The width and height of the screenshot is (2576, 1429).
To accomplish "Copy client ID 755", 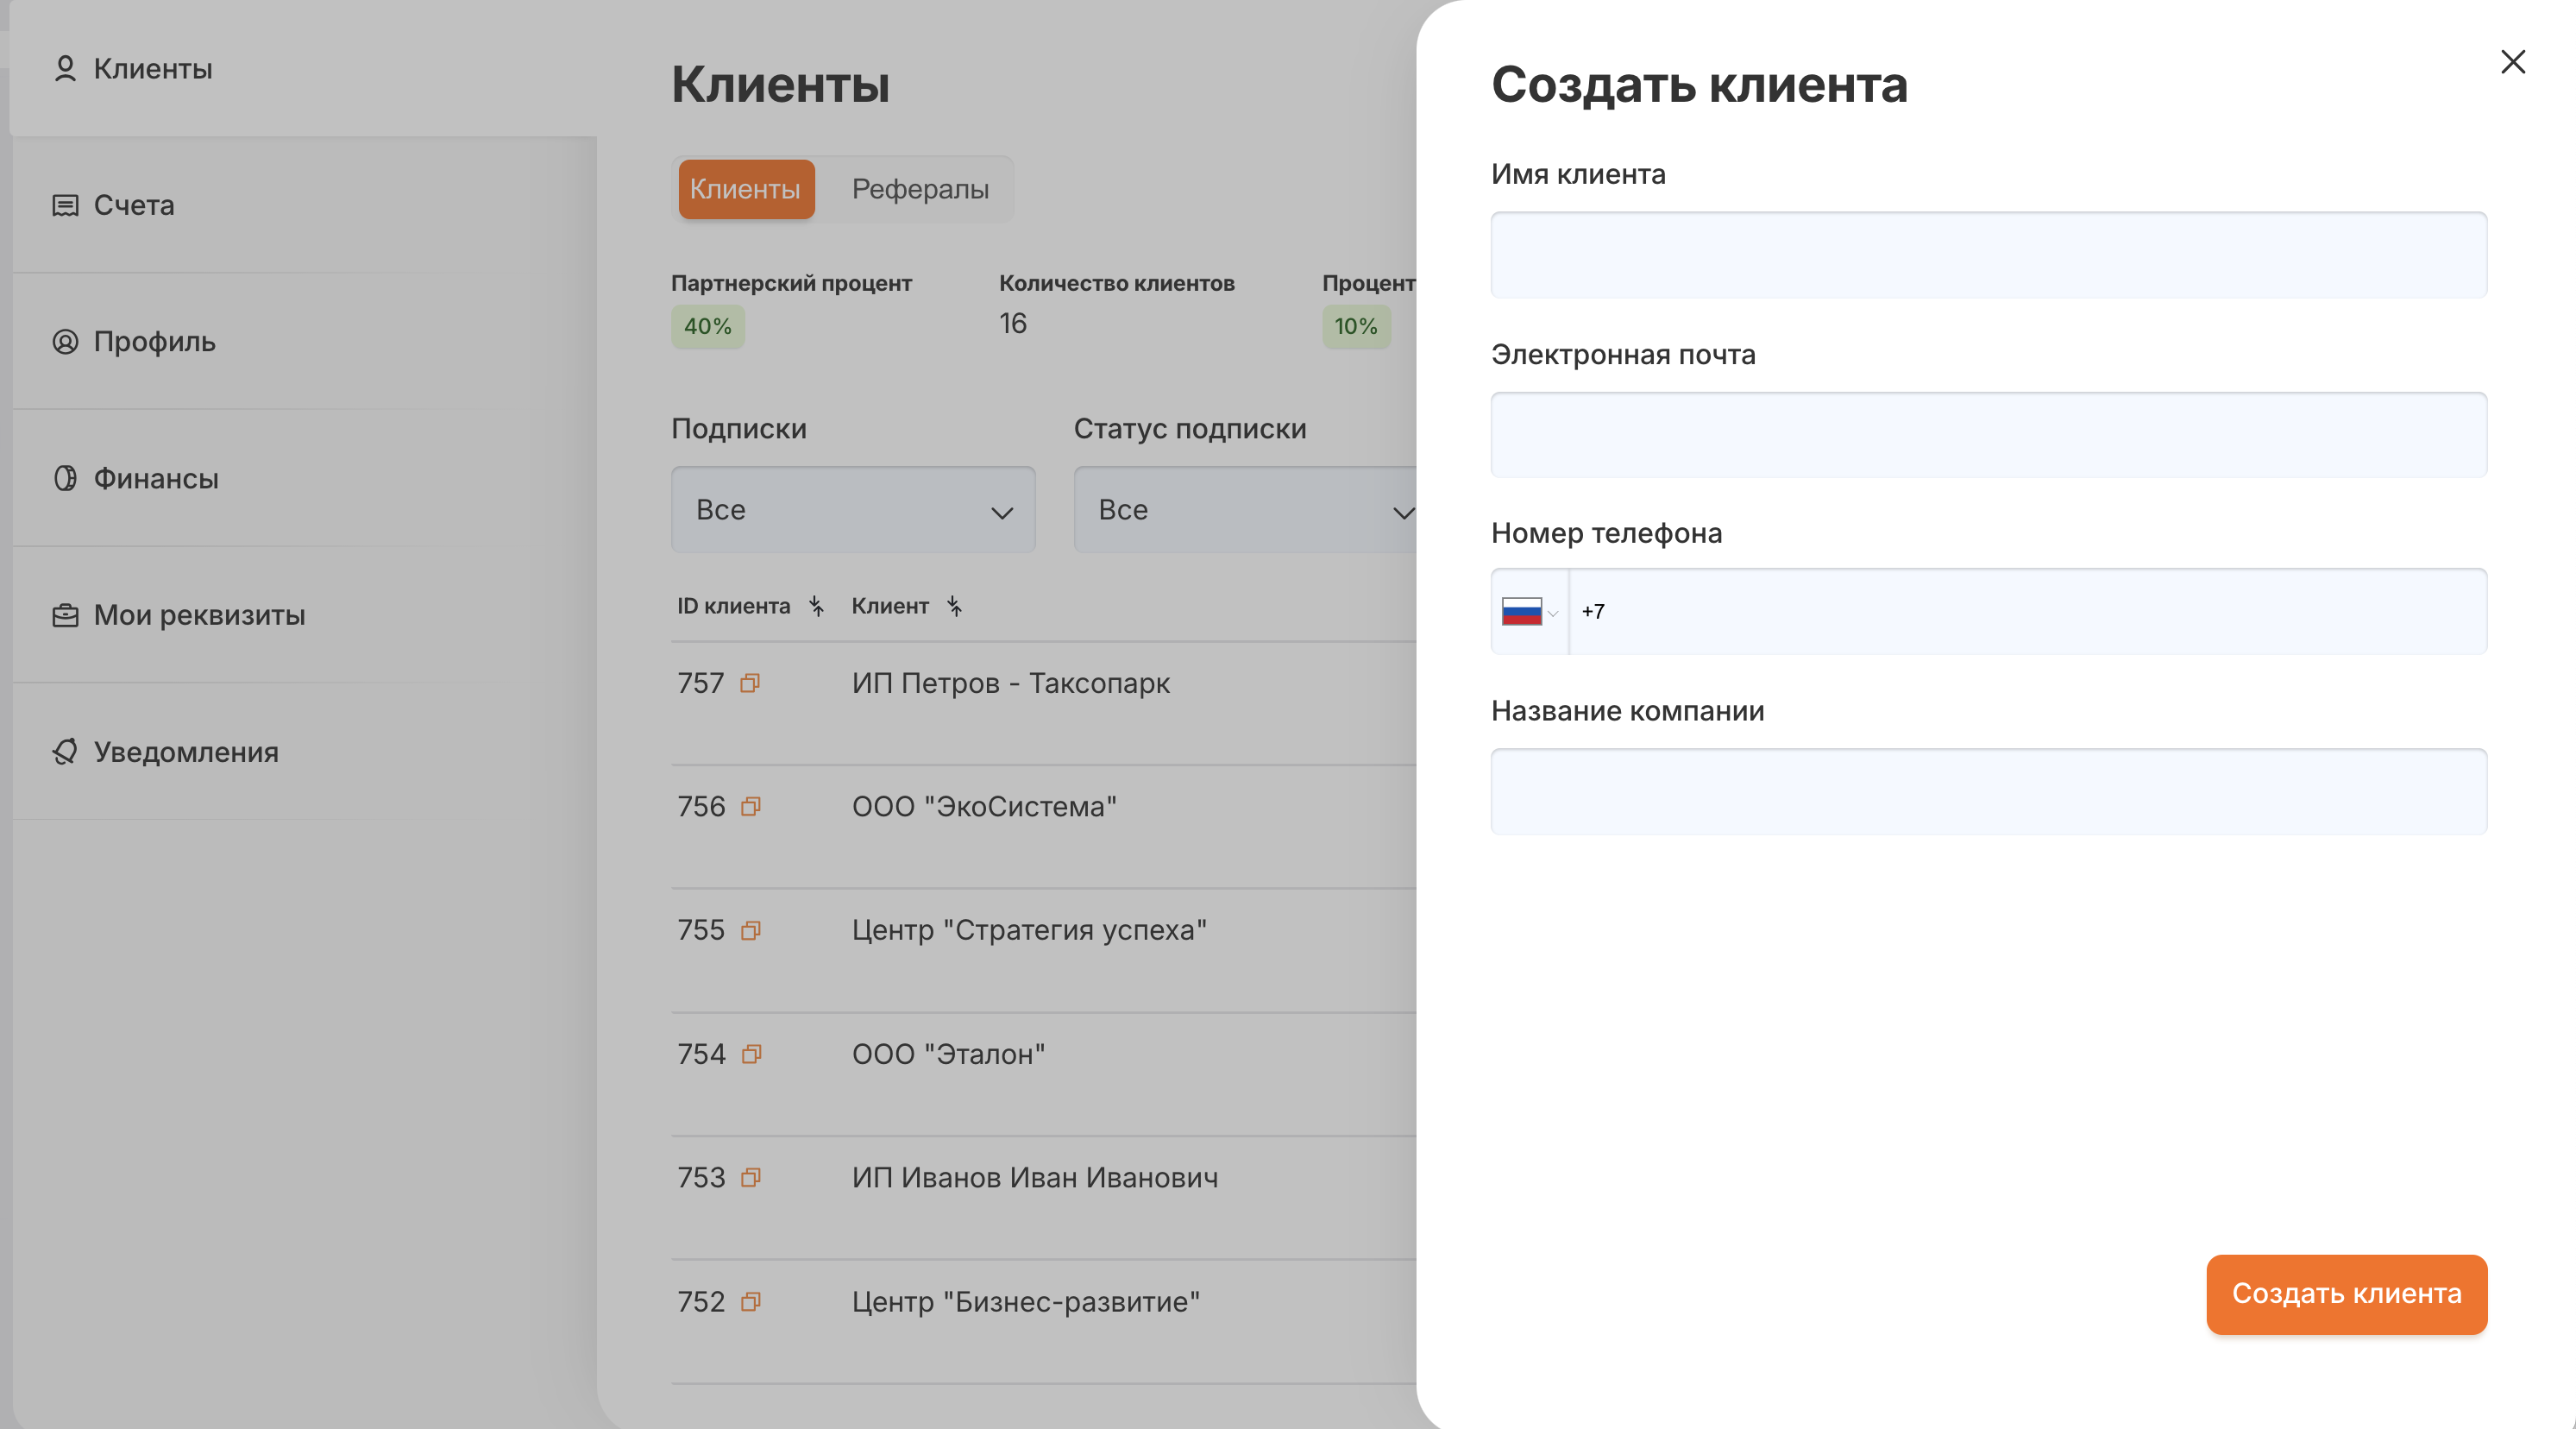I will (751, 930).
